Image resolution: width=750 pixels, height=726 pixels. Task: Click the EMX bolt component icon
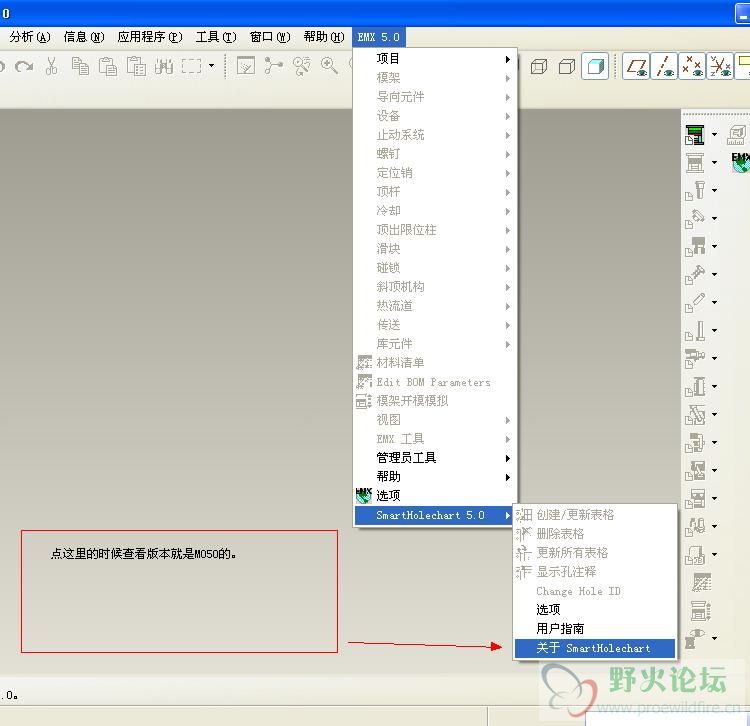click(695, 275)
